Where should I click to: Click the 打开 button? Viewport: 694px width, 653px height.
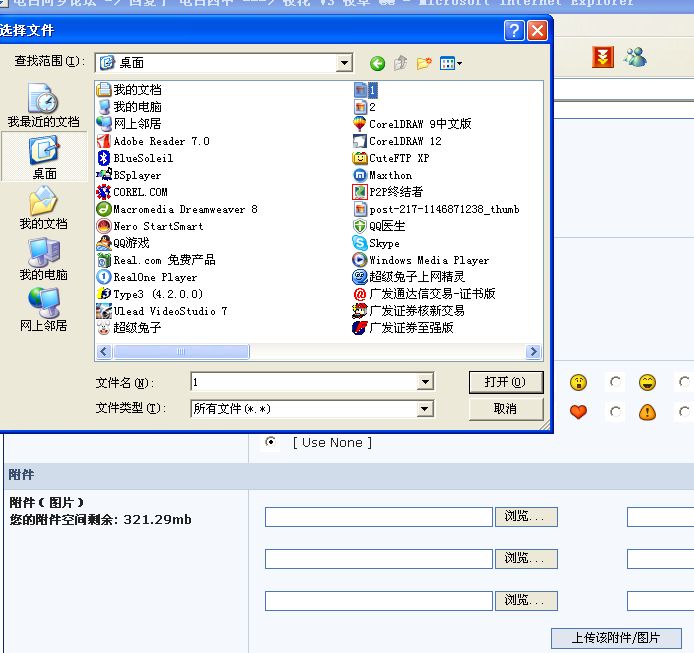point(505,382)
